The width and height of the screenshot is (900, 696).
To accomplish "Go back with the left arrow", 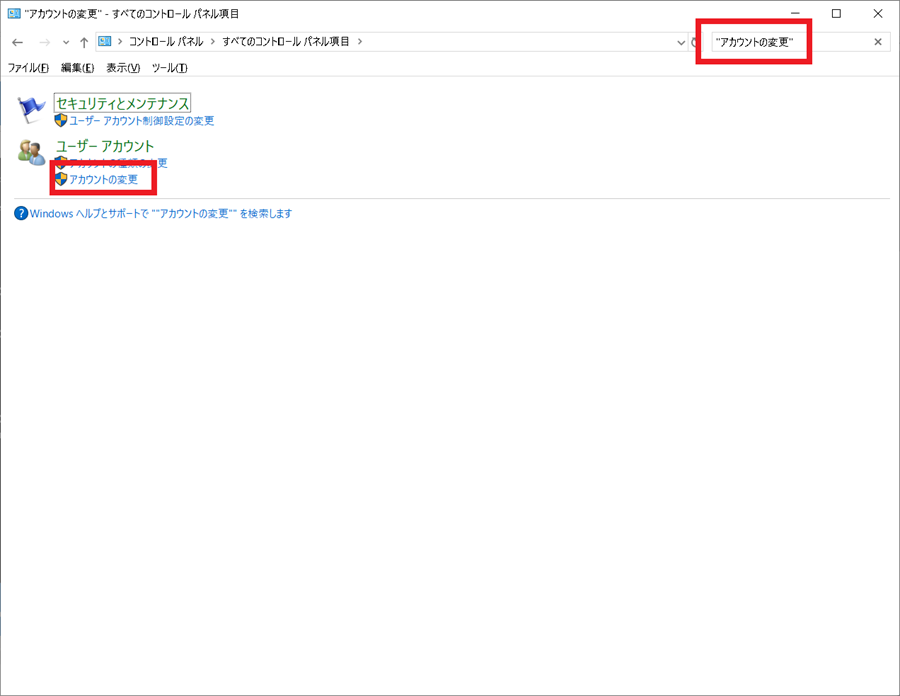I will [x=17, y=42].
